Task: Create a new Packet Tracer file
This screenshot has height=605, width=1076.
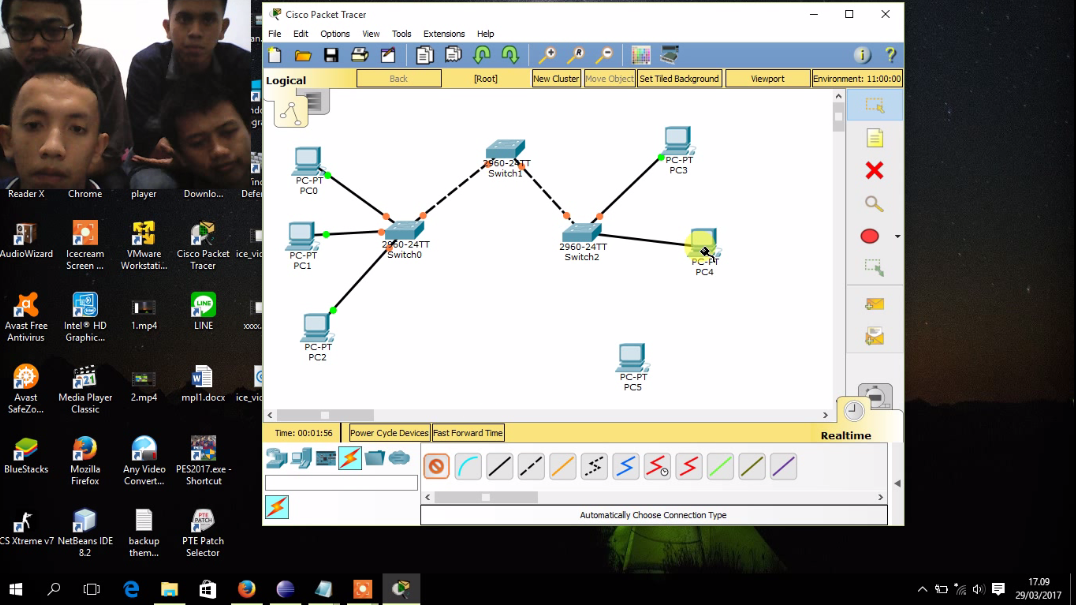Action: [x=275, y=55]
